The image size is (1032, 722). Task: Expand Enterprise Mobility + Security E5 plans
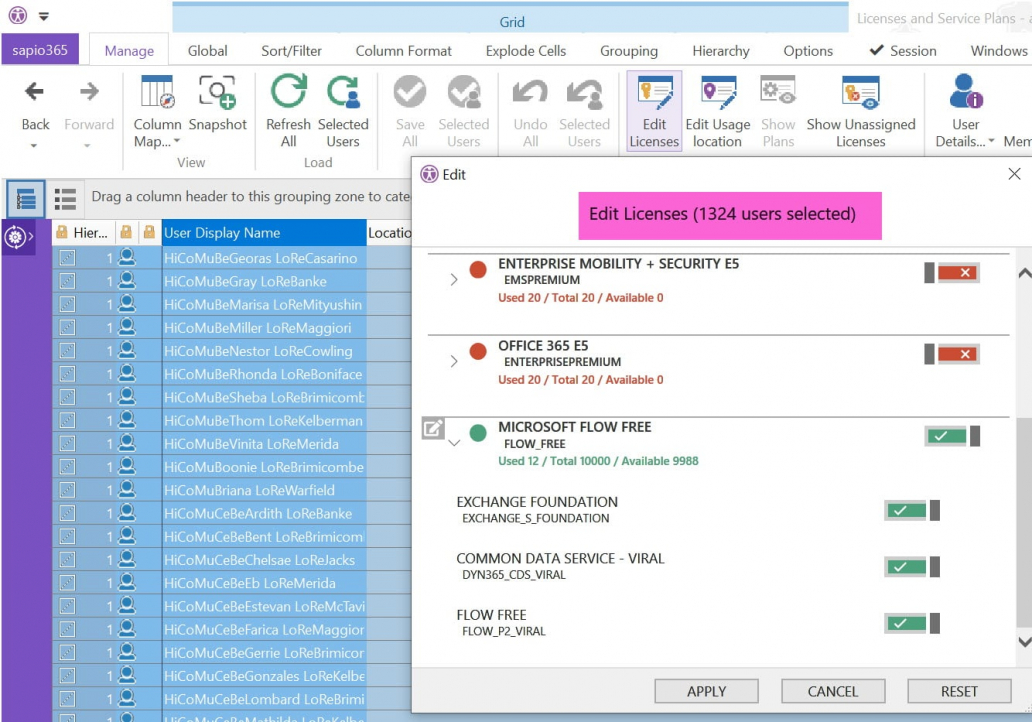click(x=453, y=280)
